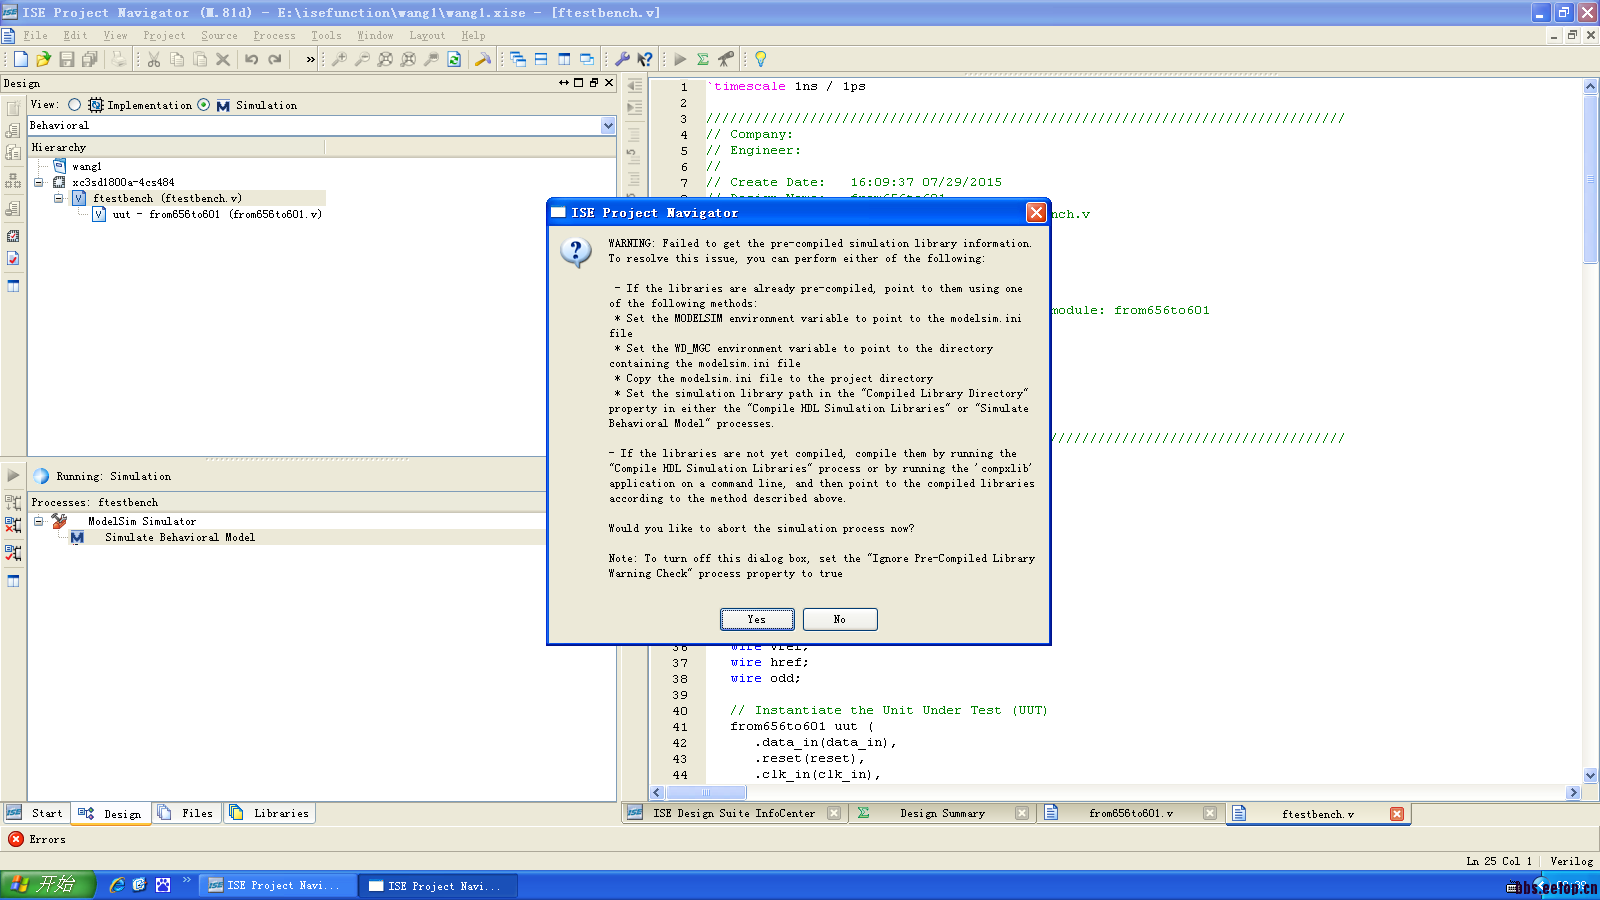Select the from656to601.v editor tab
This screenshot has height=900, width=1600.
(x=1130, y=814)
